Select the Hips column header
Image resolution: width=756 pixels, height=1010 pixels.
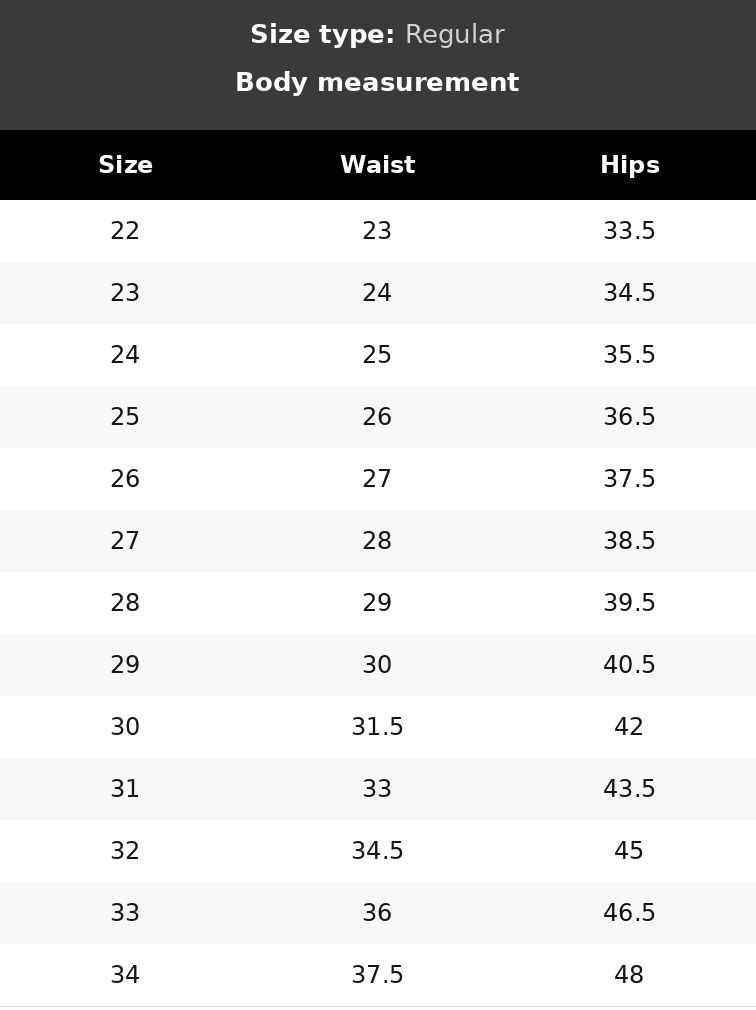[x=630, y=165]
